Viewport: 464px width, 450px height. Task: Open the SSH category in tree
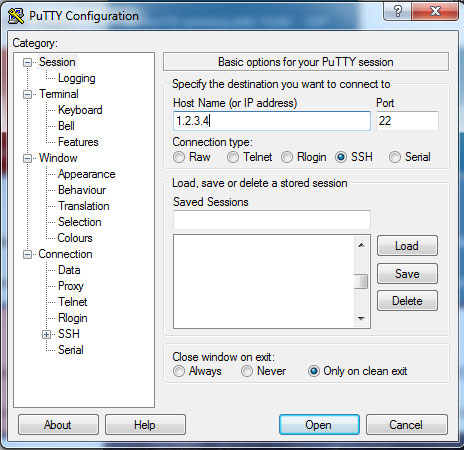pyautogui.click(x=69, y=334)
